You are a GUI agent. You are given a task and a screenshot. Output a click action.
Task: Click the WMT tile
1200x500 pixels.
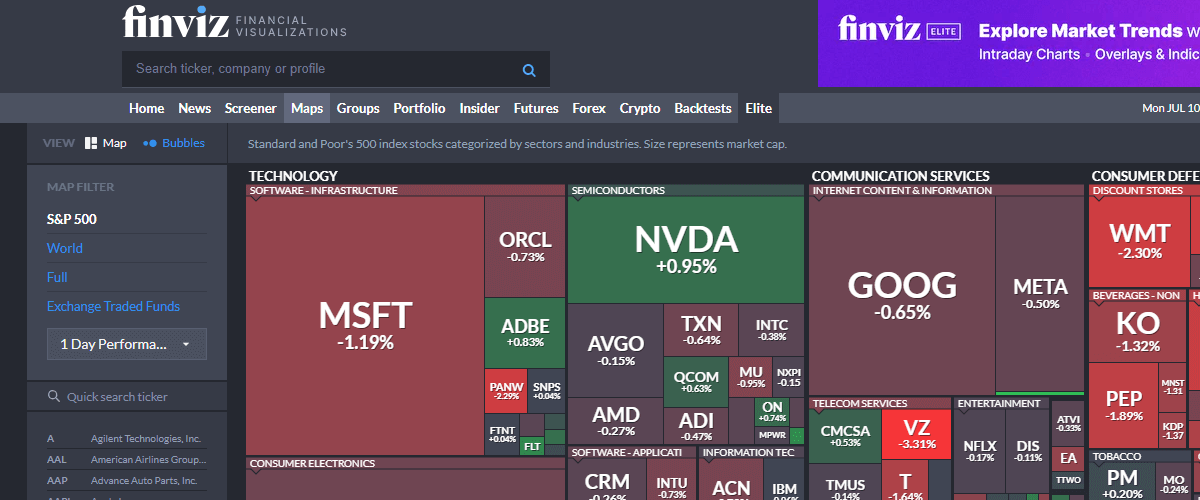click(x=1139, y=241)
